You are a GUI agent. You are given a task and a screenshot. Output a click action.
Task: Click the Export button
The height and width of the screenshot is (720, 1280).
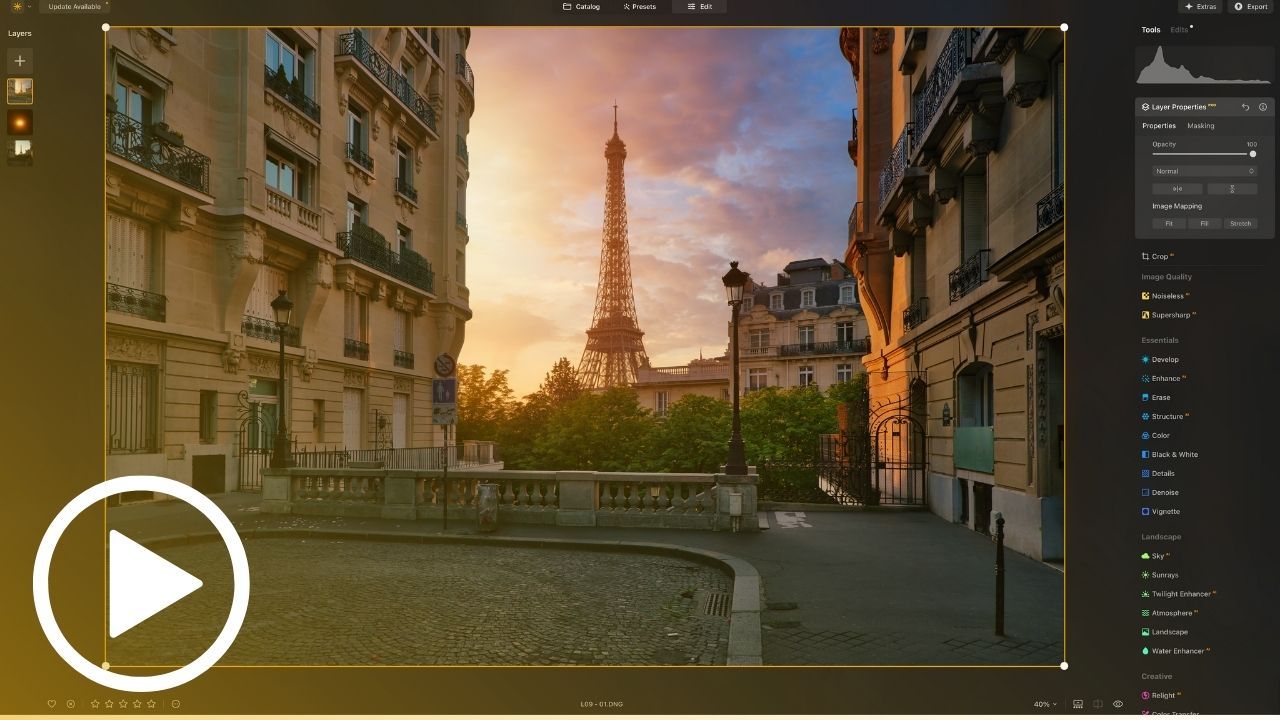[1252, 7]
